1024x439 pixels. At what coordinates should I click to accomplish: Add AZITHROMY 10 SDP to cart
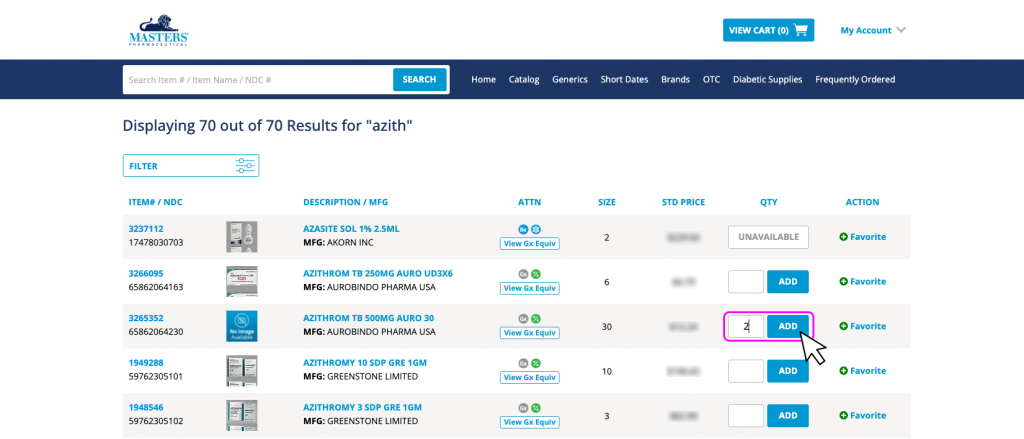click(x=788, y=370)
